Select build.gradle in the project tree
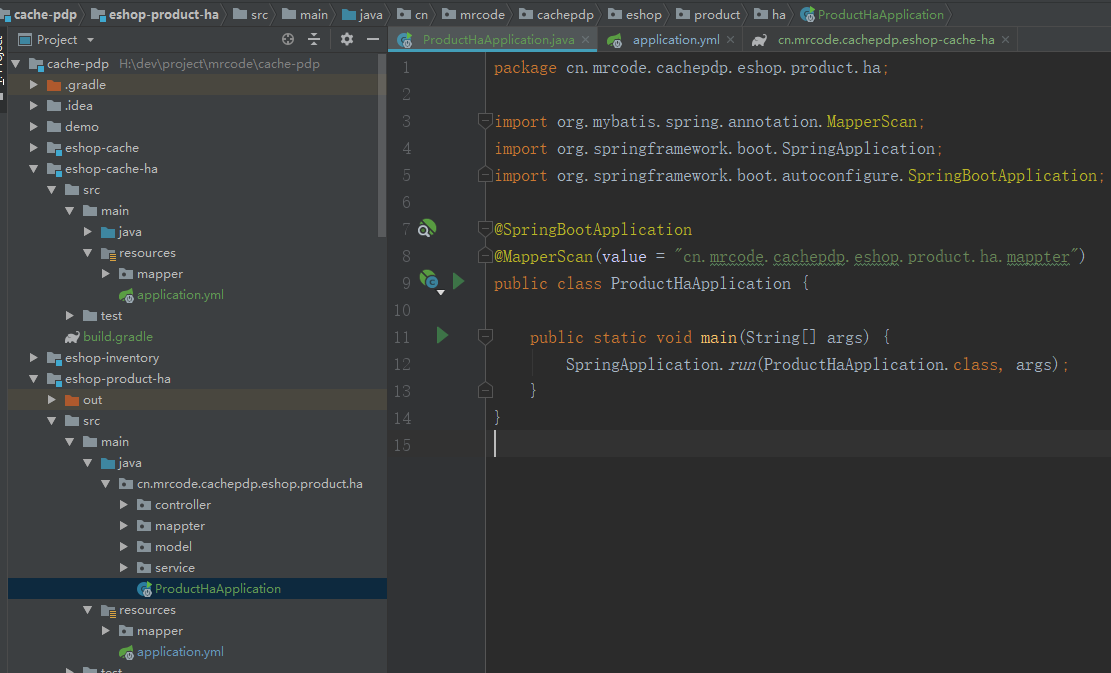 tap(117, 337)
